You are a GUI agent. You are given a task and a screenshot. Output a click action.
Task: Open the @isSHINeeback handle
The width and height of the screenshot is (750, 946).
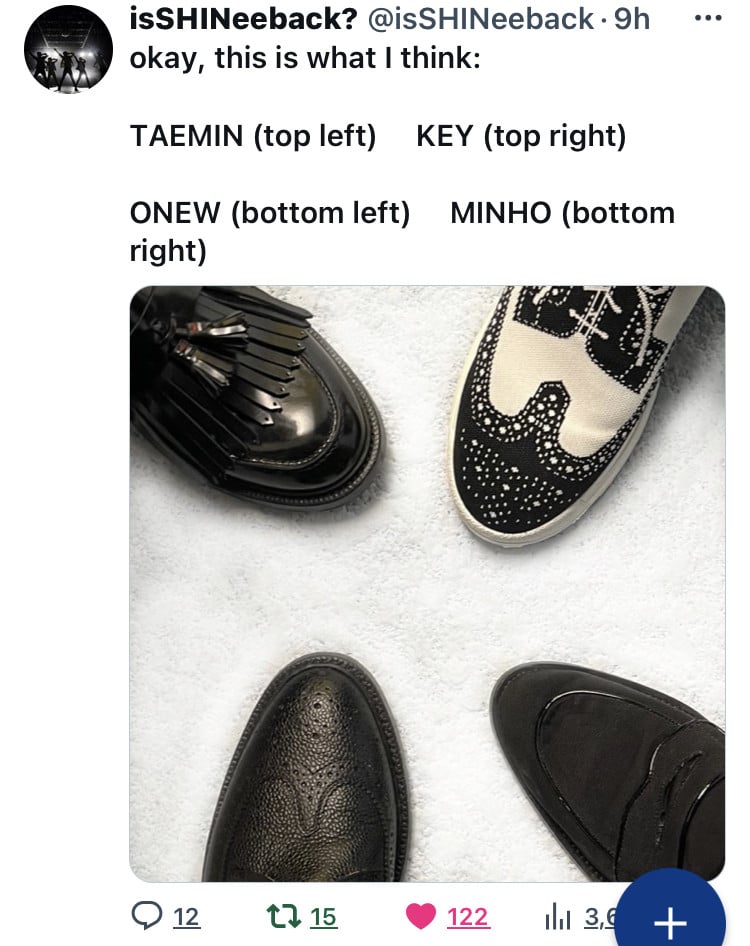pos(480,19)
